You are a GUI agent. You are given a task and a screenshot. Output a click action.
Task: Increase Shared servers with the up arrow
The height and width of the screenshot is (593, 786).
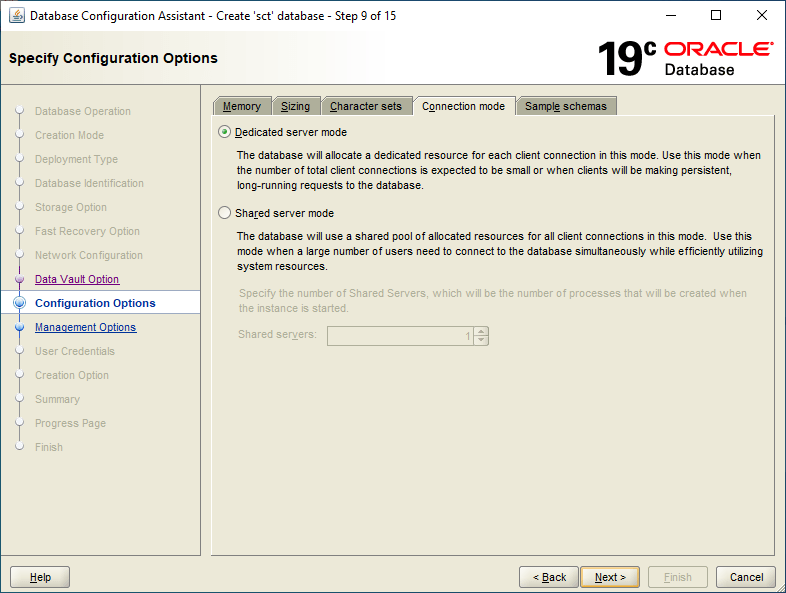tap(481, 331)
